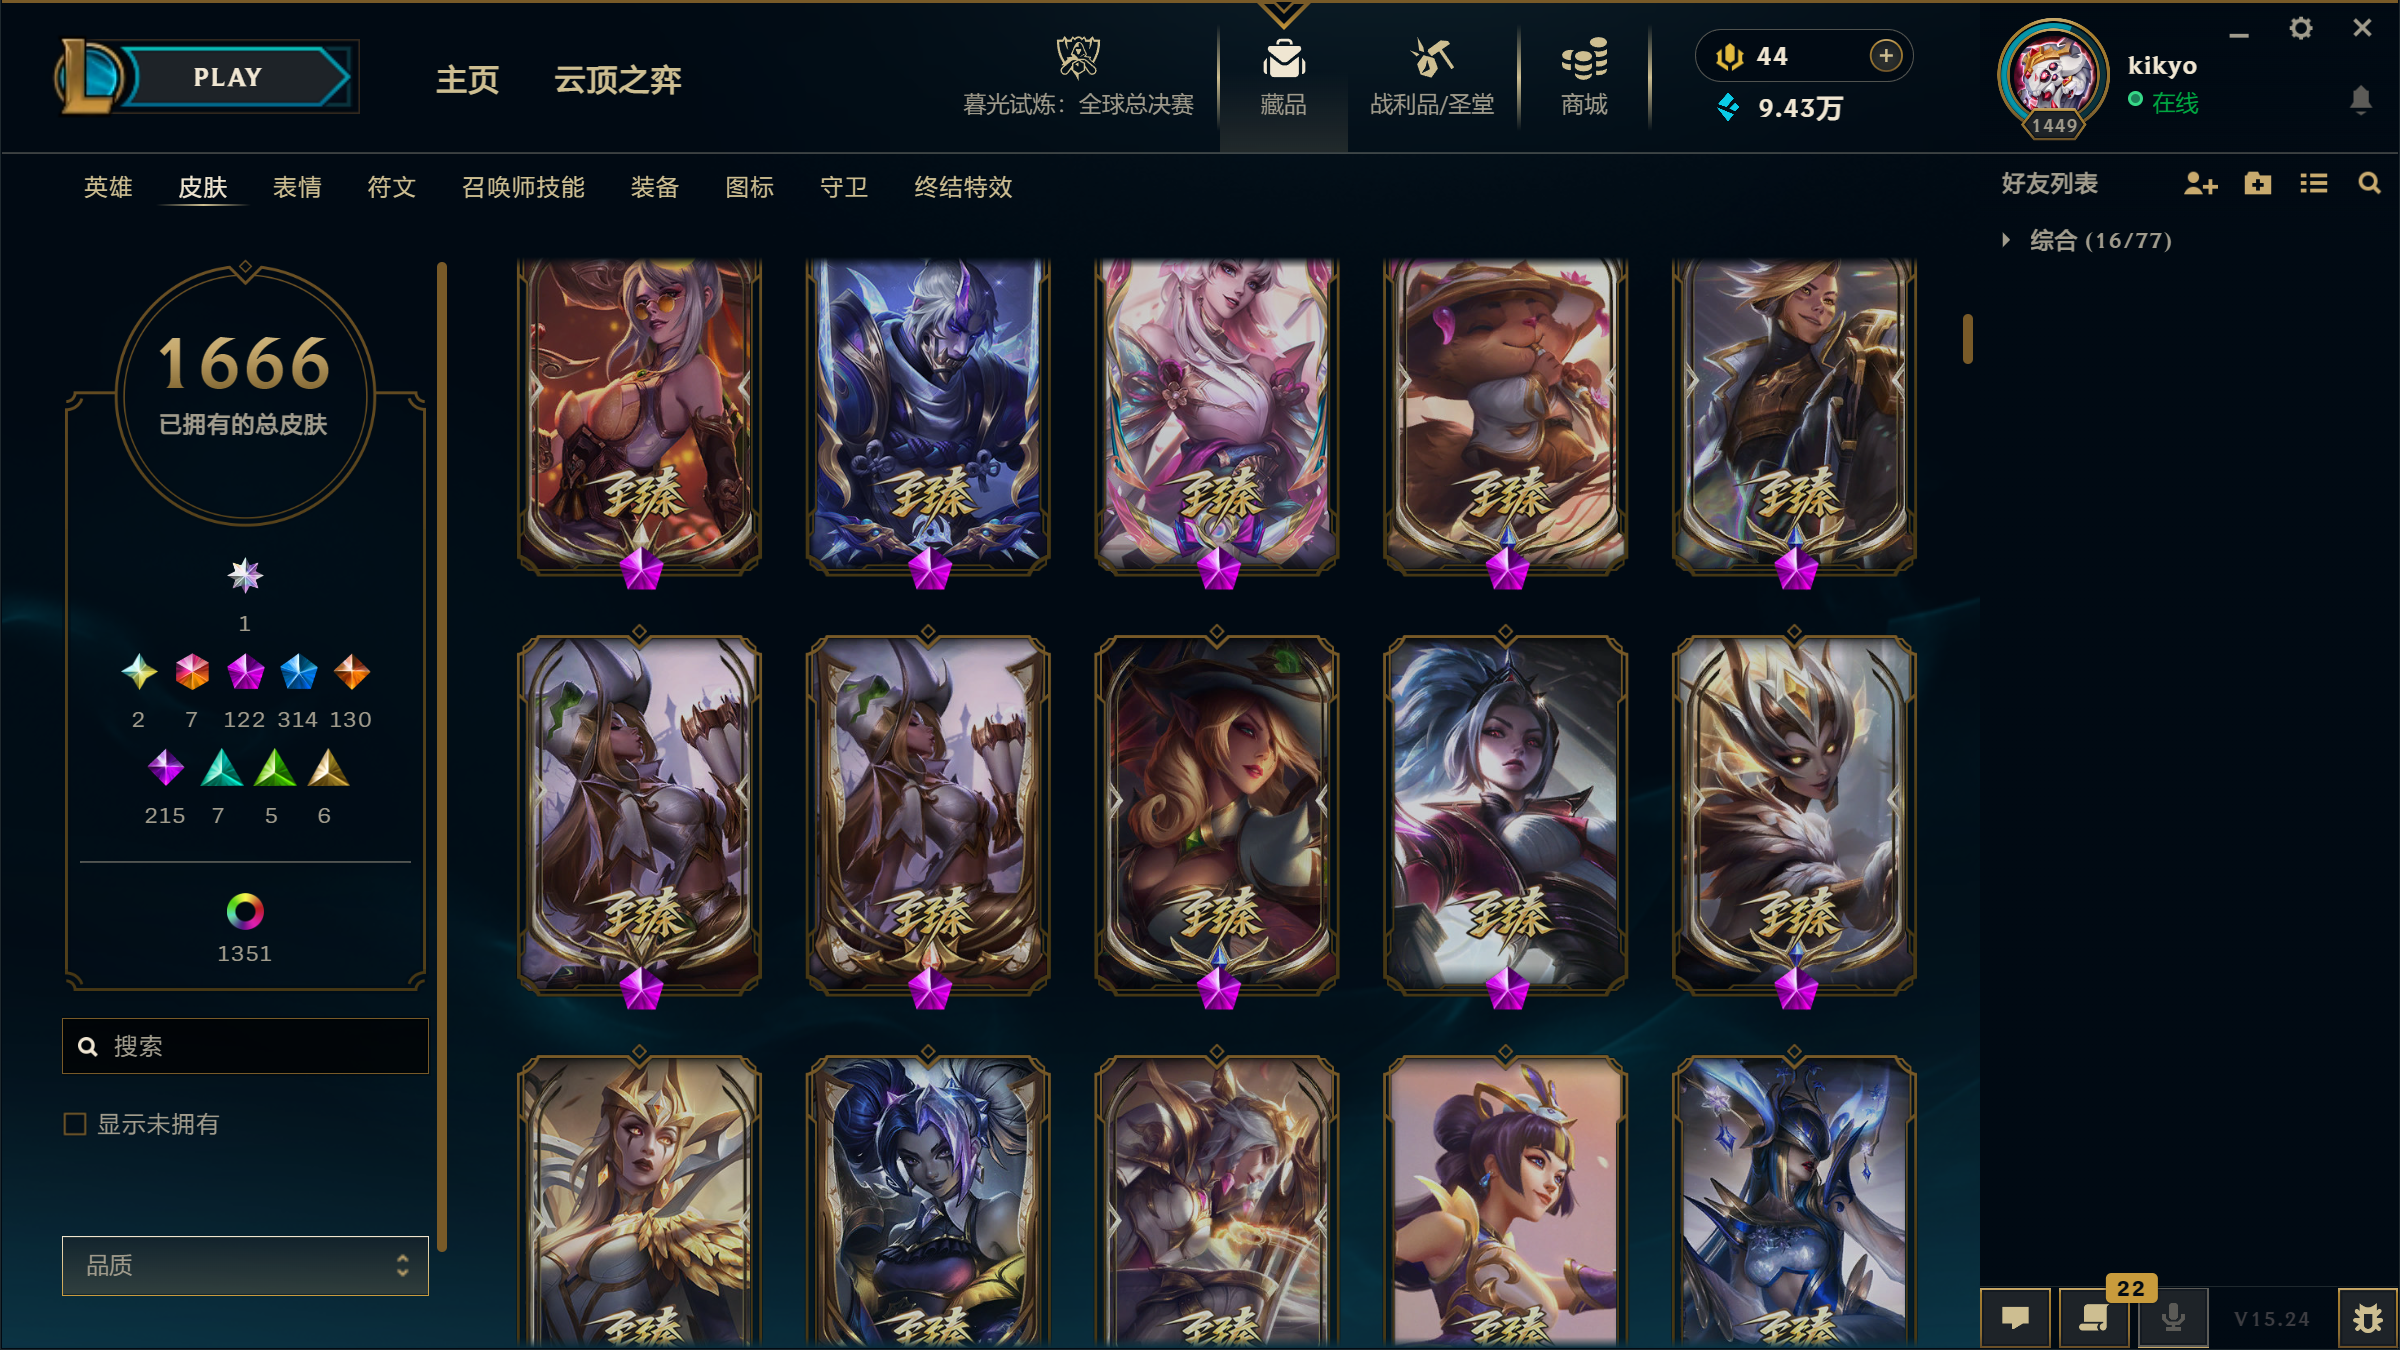Open the 云顶之弈 page link
The width and height of the screenshot is (2400, 1350).
pos(618,80)
